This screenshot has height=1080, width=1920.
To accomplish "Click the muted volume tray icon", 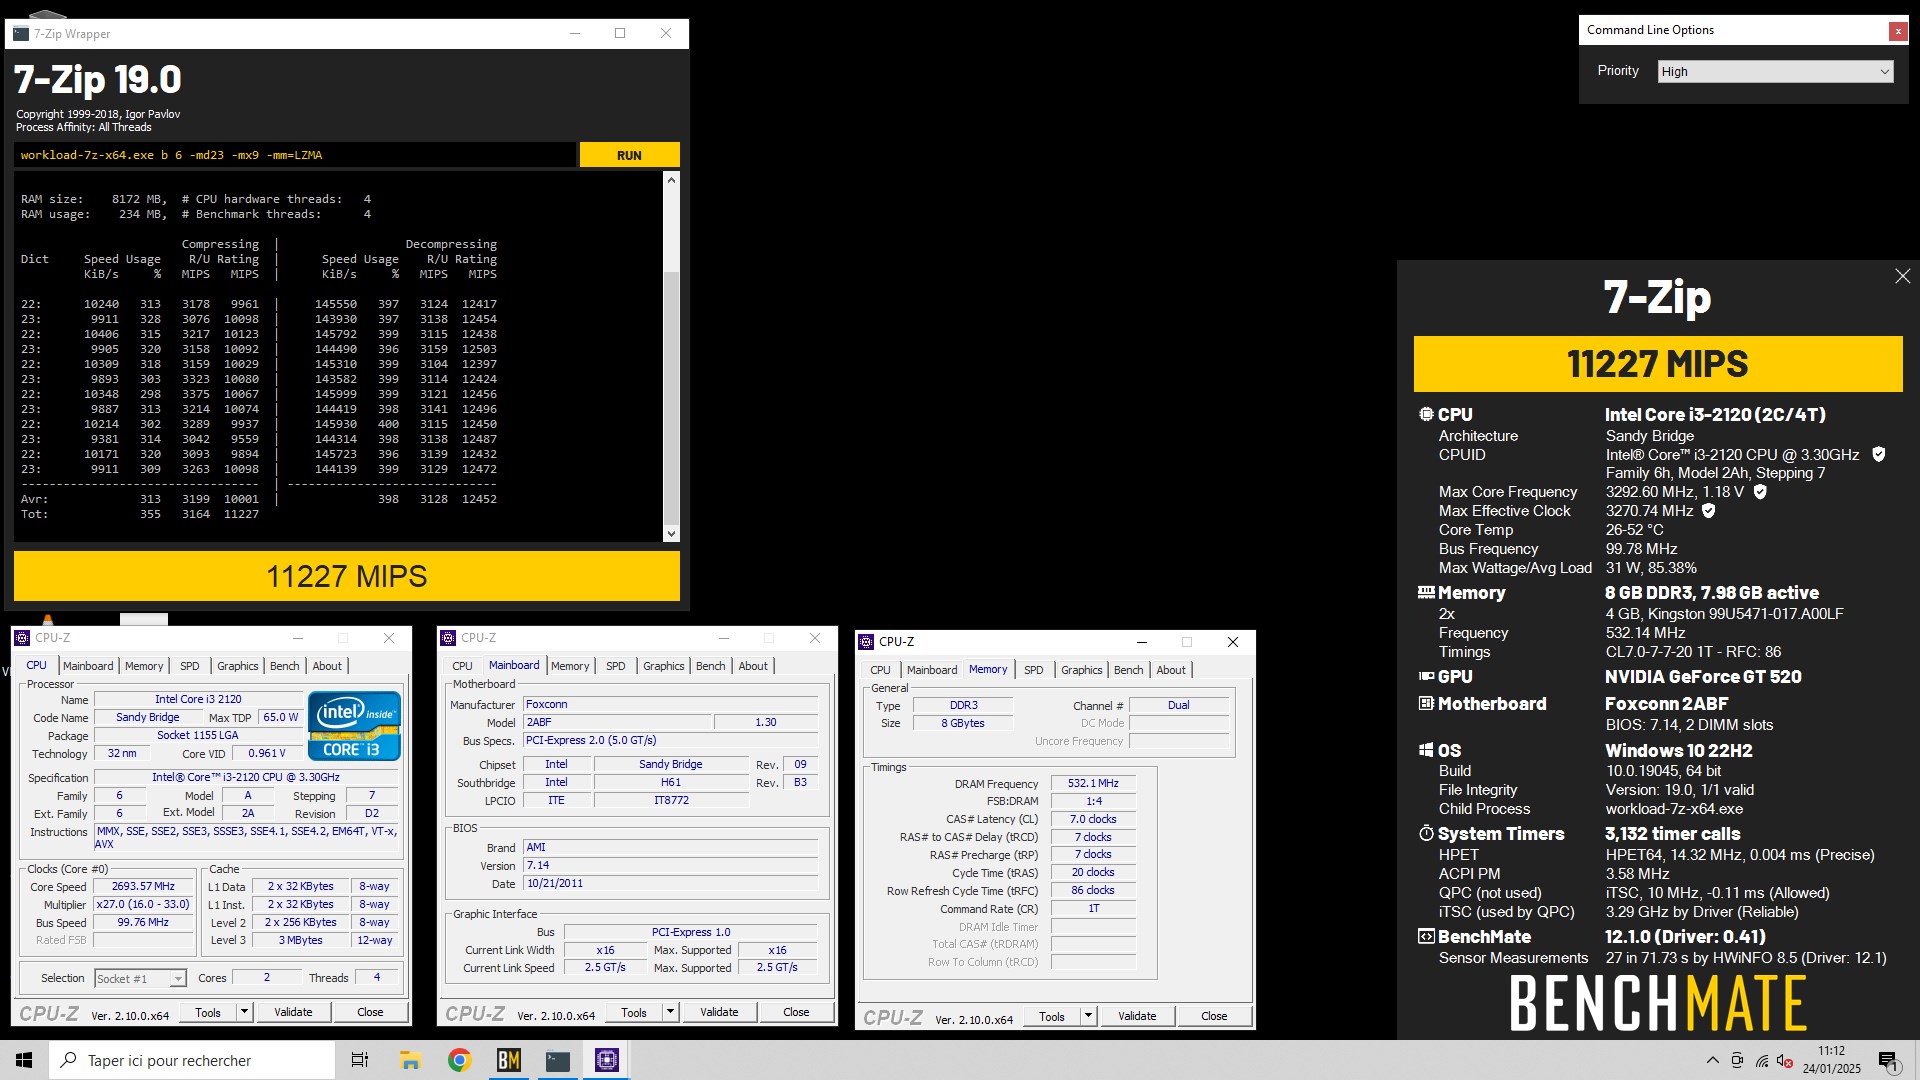I will coord(1785,1061).
